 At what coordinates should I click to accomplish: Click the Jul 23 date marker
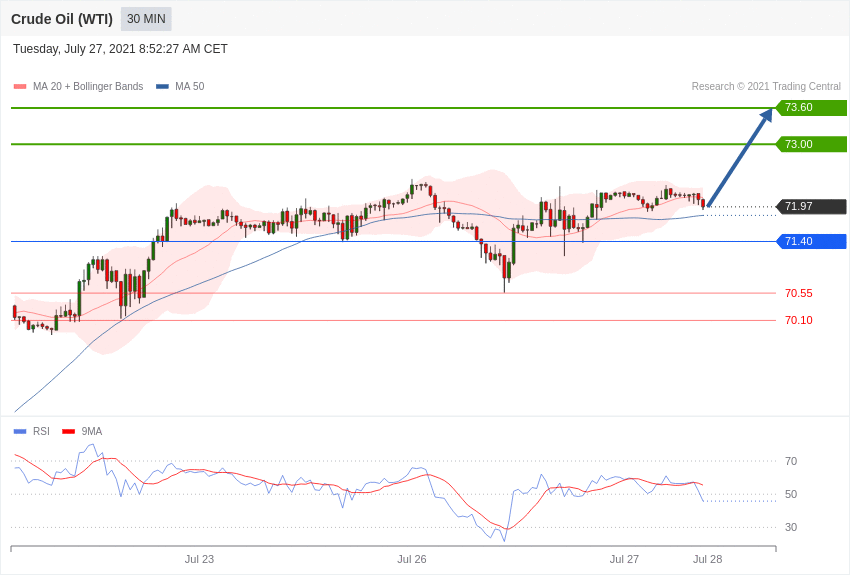coord(199,559)
